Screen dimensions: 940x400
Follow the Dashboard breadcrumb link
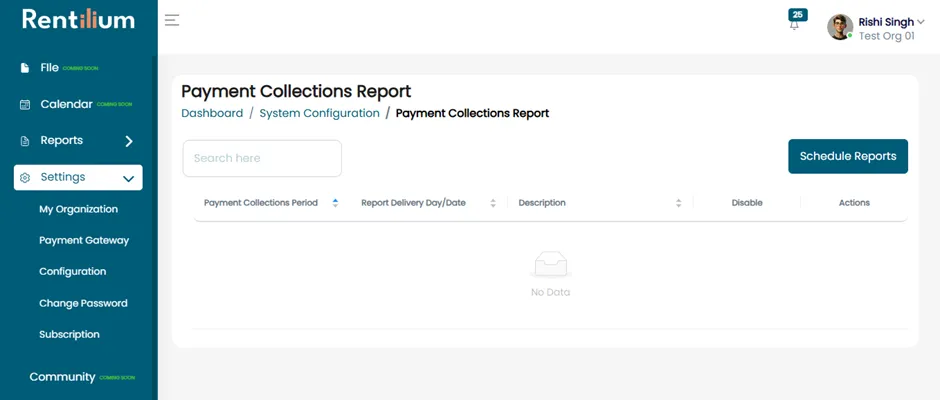pos(212,113)
